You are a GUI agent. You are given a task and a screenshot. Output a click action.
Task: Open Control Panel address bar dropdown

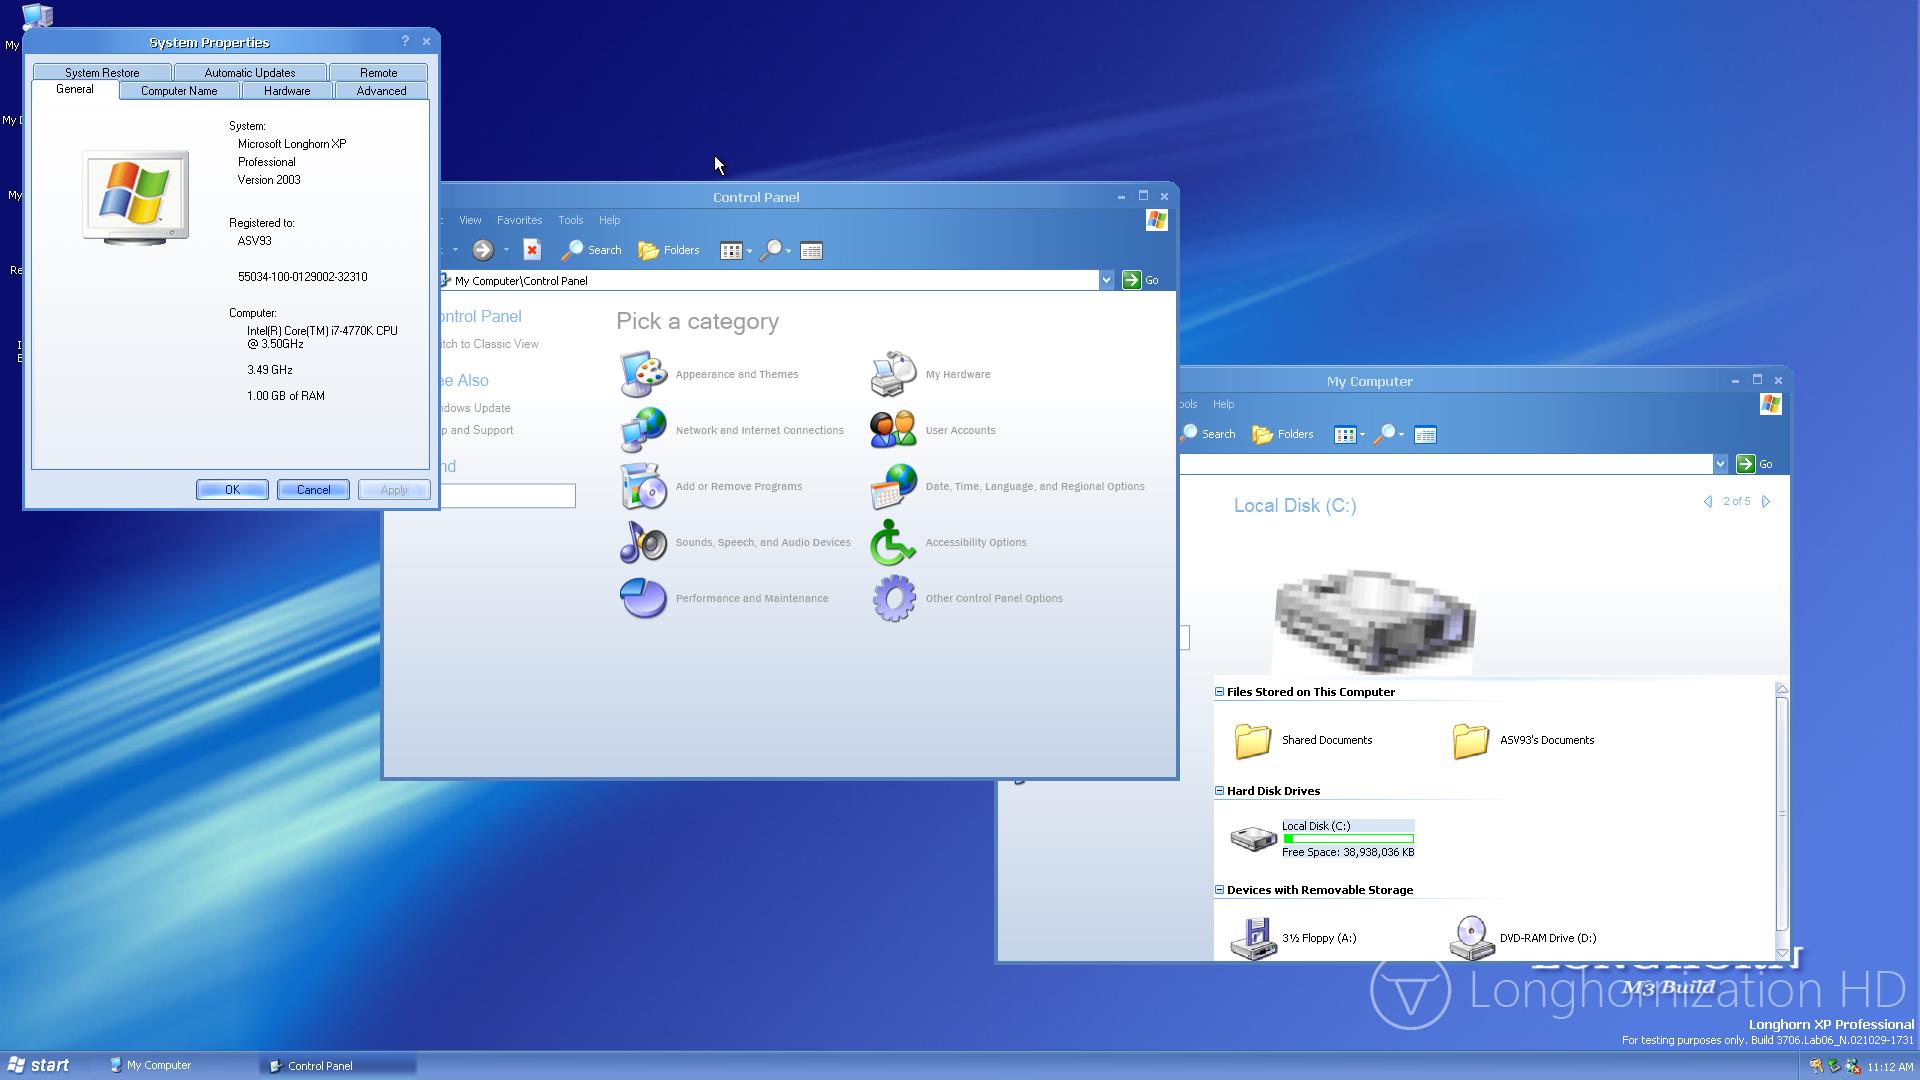click(x=1106, y=281)
